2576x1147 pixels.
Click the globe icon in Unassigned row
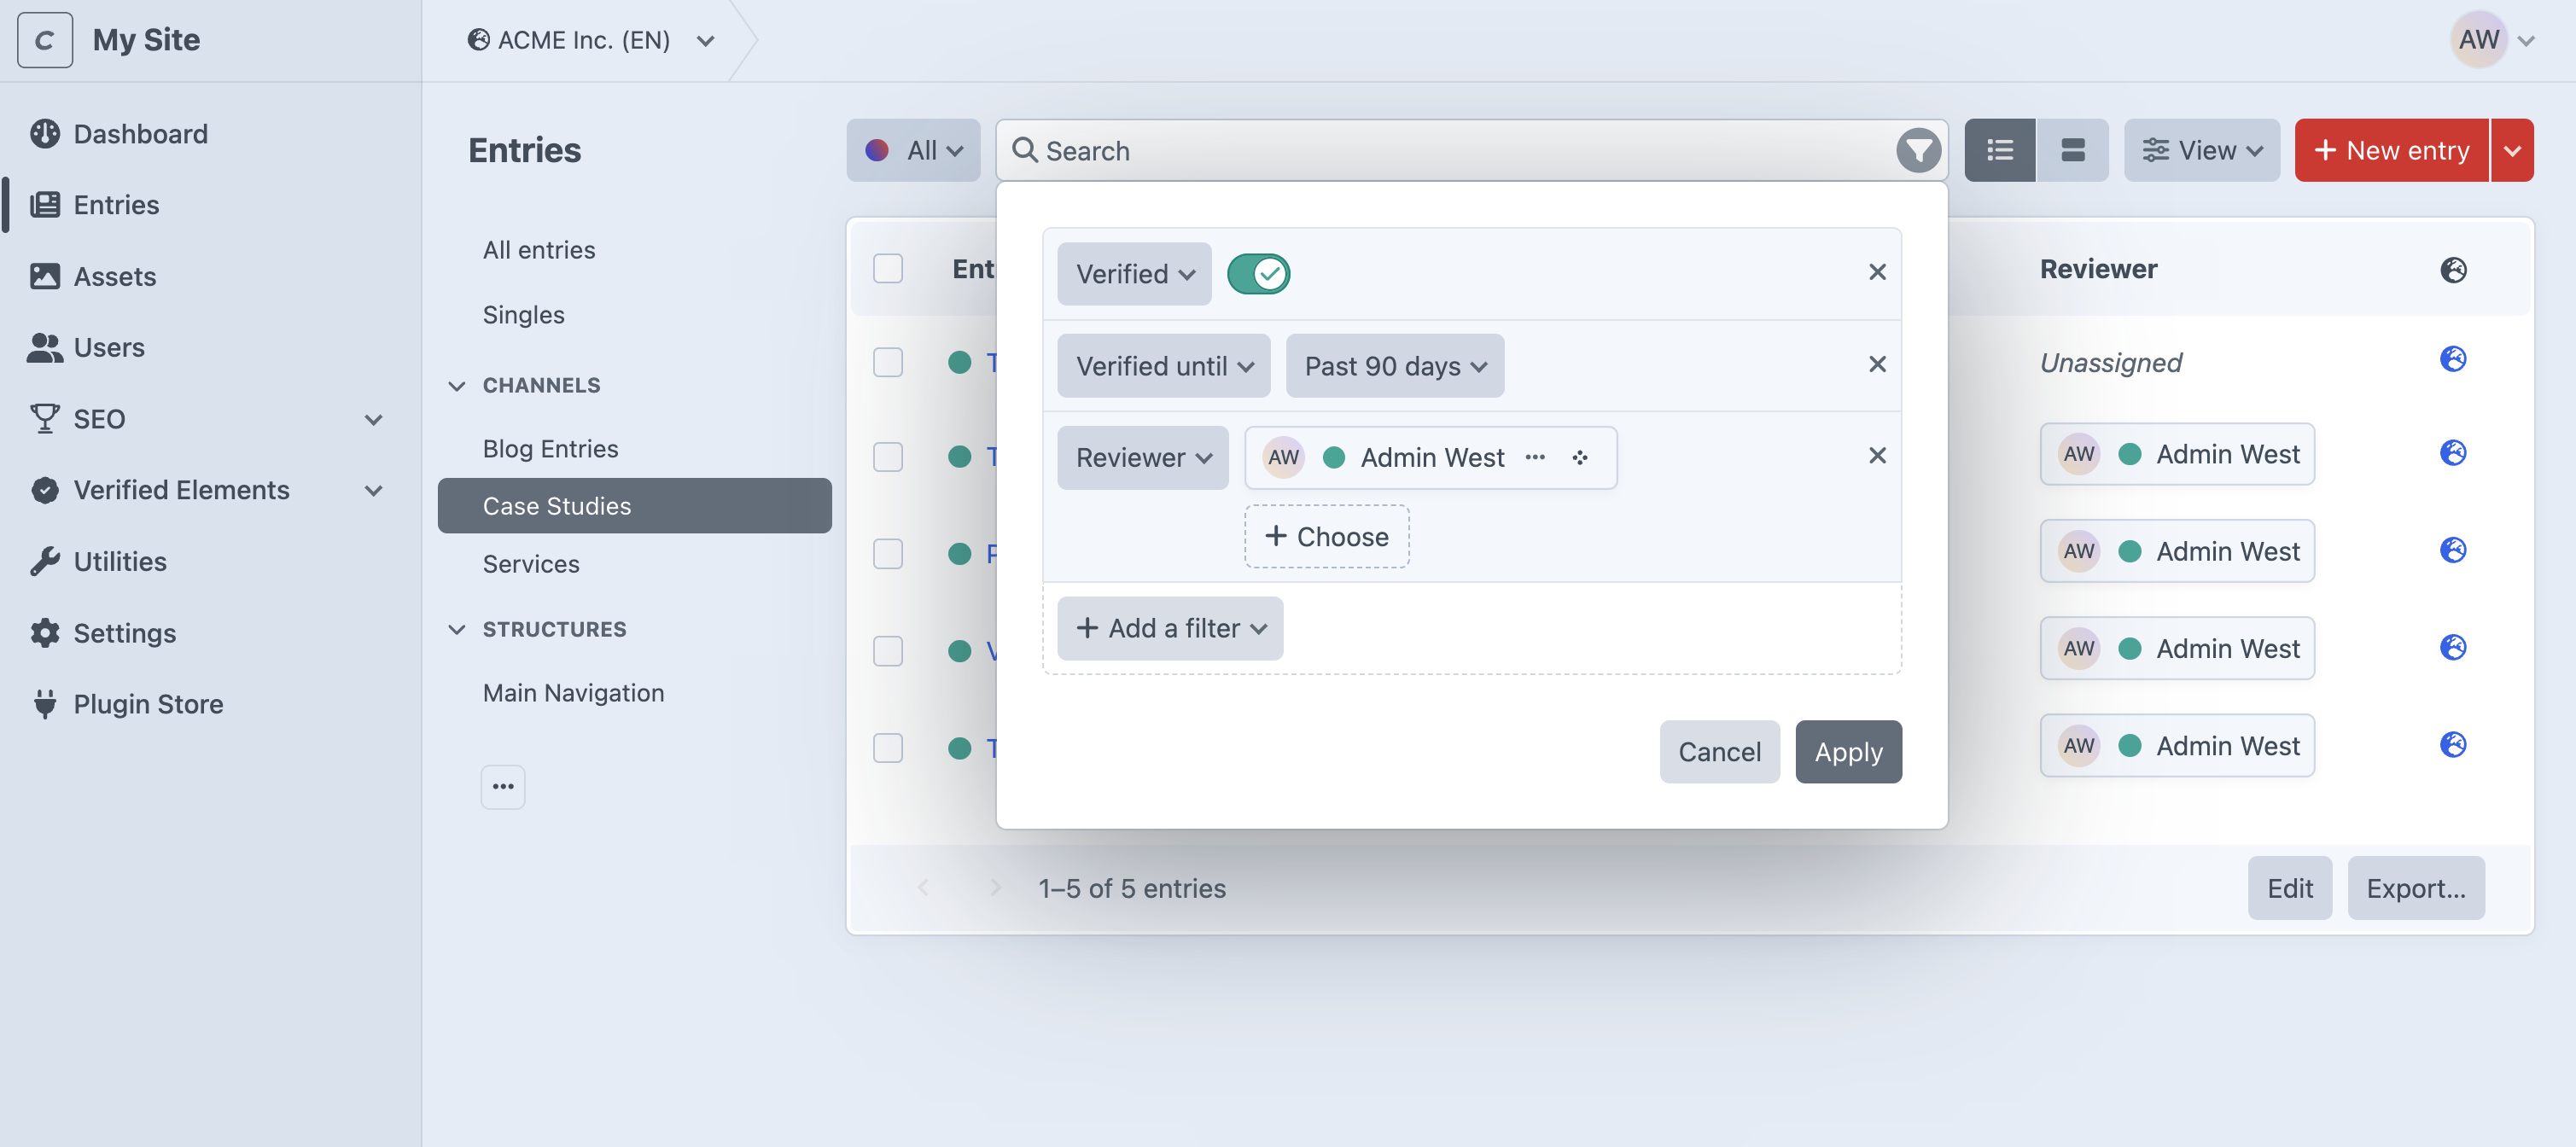2453,359
